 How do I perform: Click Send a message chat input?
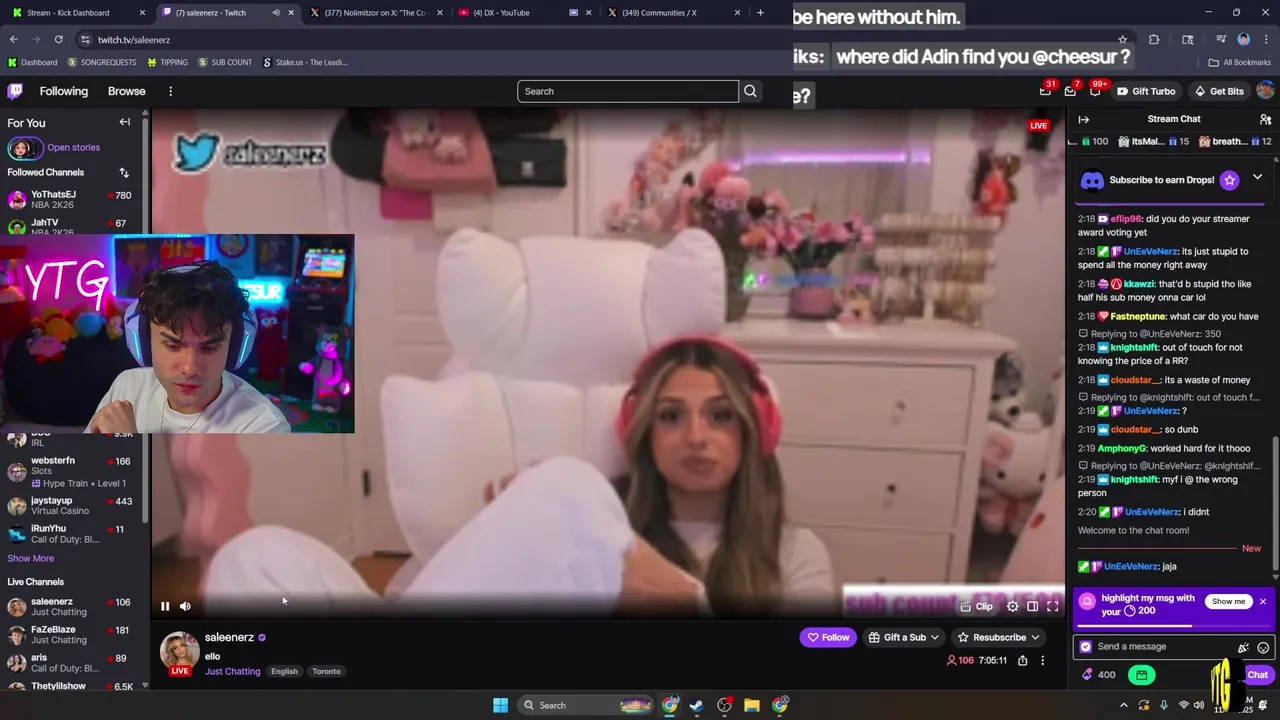point(1160,647)
